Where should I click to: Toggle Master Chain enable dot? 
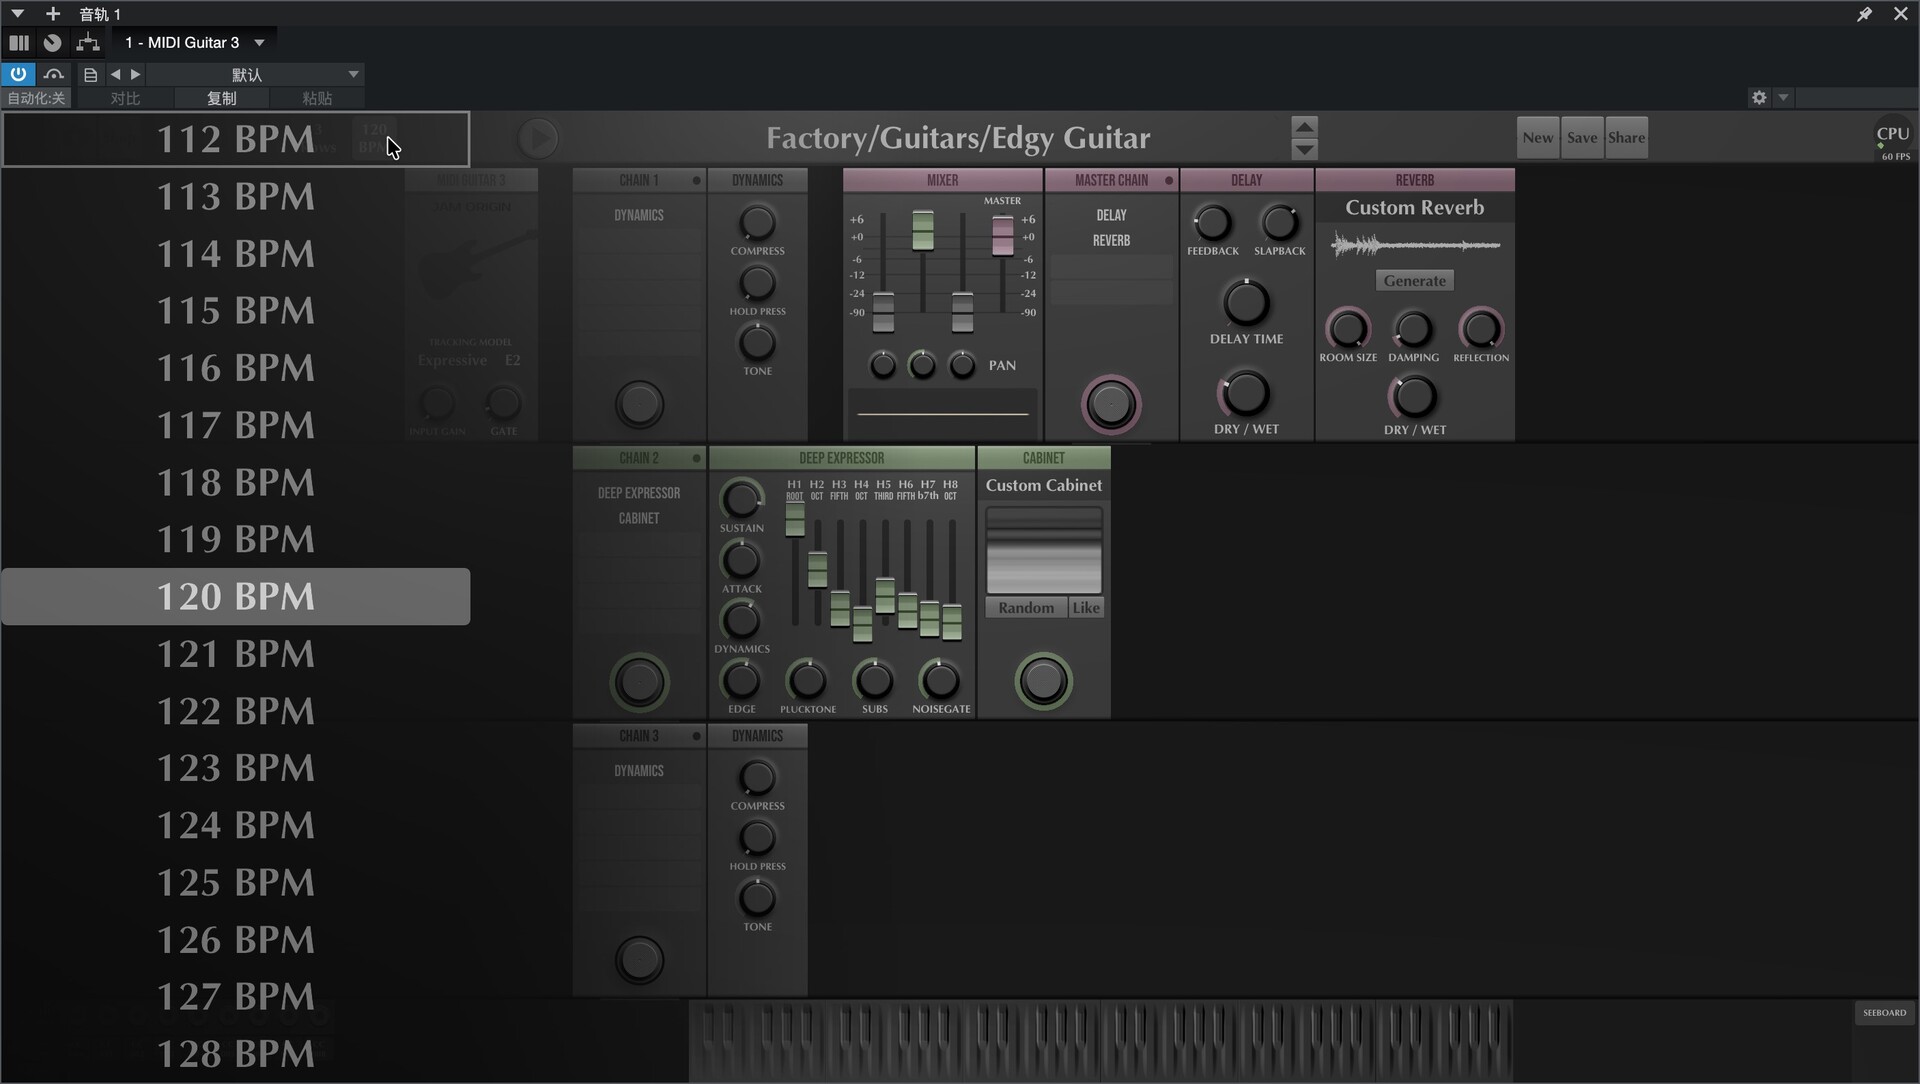(x=1168, y=180)
